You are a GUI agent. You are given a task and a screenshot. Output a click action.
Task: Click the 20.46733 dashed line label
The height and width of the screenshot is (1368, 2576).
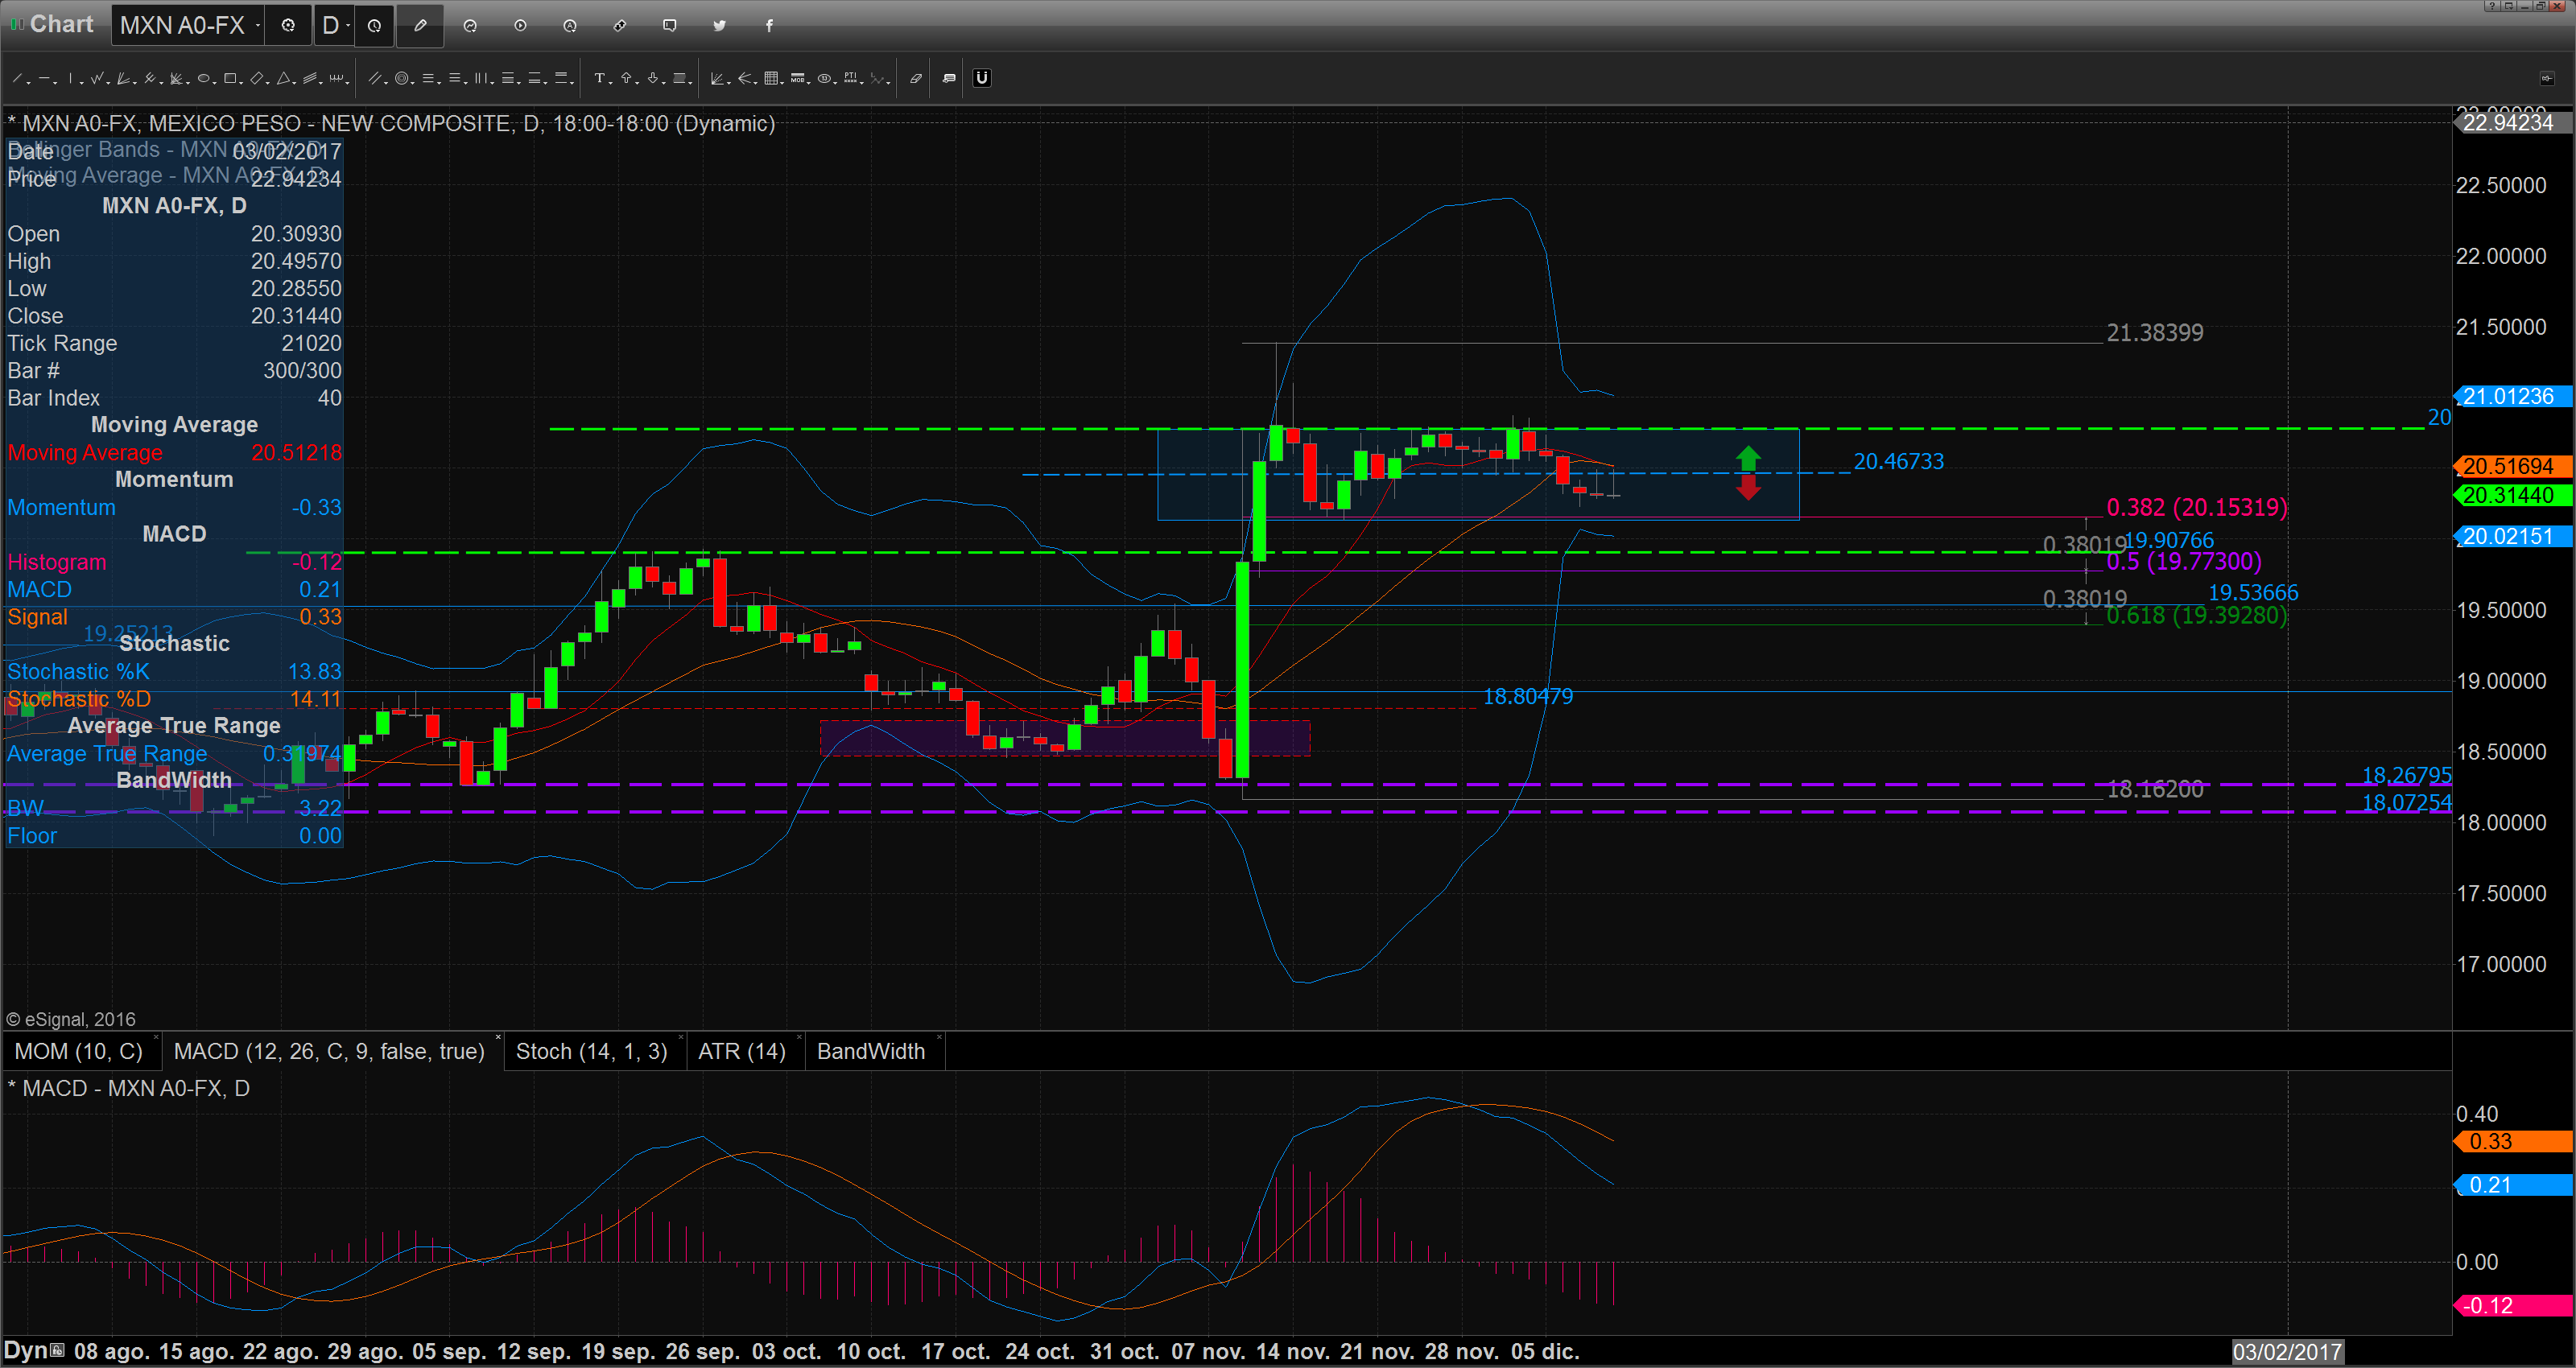[x=1898, y=461]
